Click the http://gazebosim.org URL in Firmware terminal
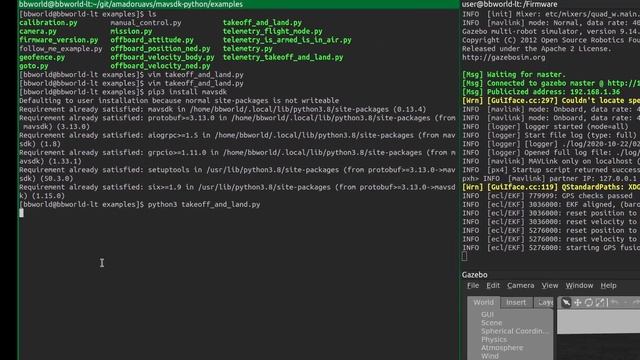640x360 pixels. coord(504,58)
